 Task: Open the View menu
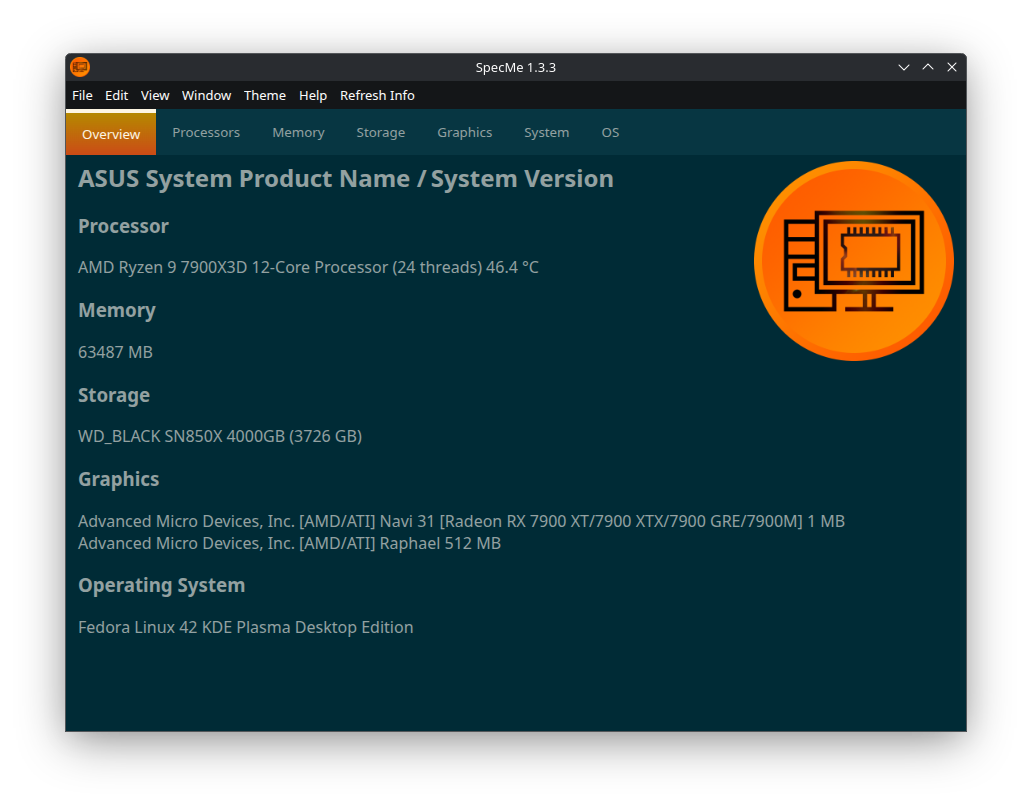155,95
